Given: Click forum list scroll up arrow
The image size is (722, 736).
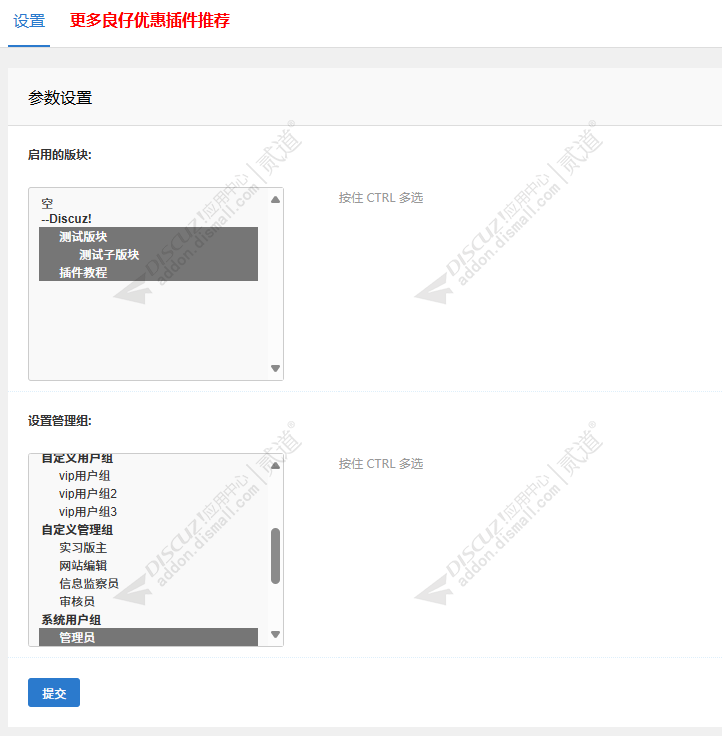Looking at the screenshot, I should tap(276, 199).
